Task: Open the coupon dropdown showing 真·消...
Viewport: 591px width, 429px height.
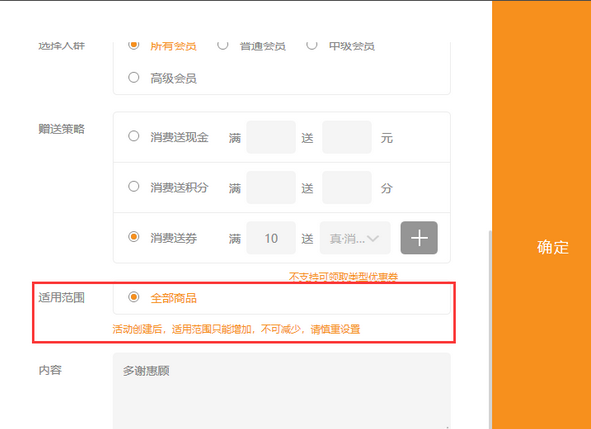Action: click(x=355, y=238)
